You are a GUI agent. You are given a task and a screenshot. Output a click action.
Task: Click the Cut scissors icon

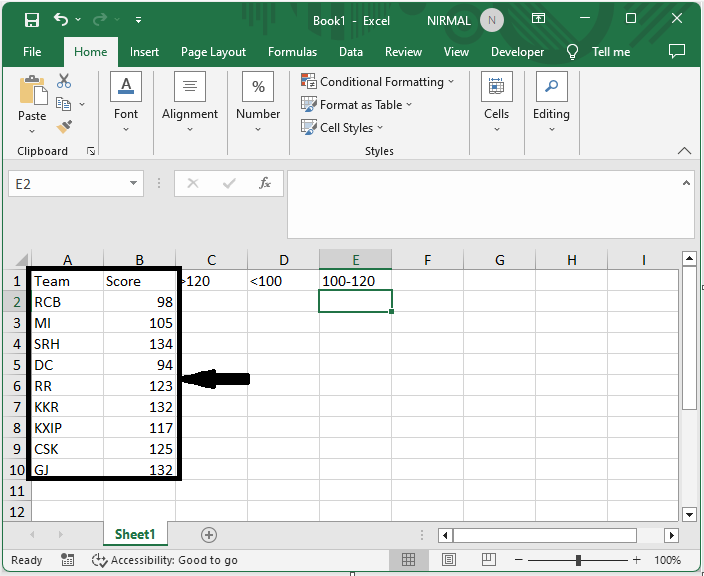click(64, 81)
